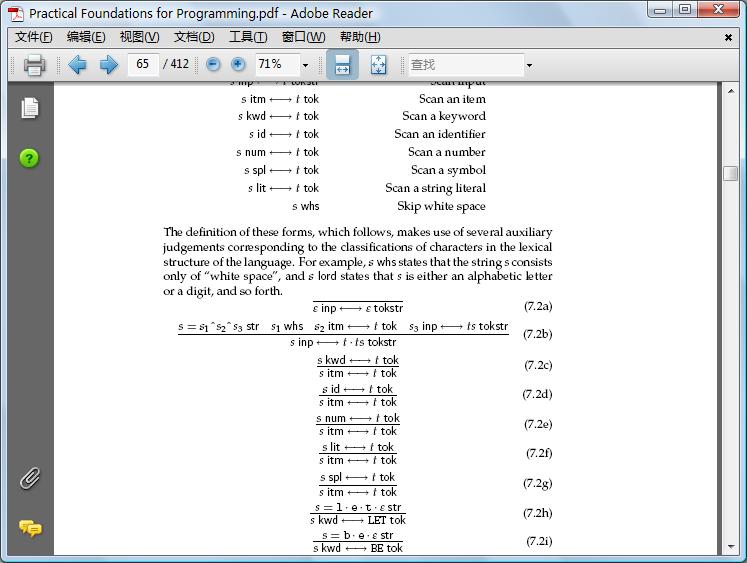Click paragraph line starting 'The definition of these forms'
747x563 pixels.
pos(358,232)
